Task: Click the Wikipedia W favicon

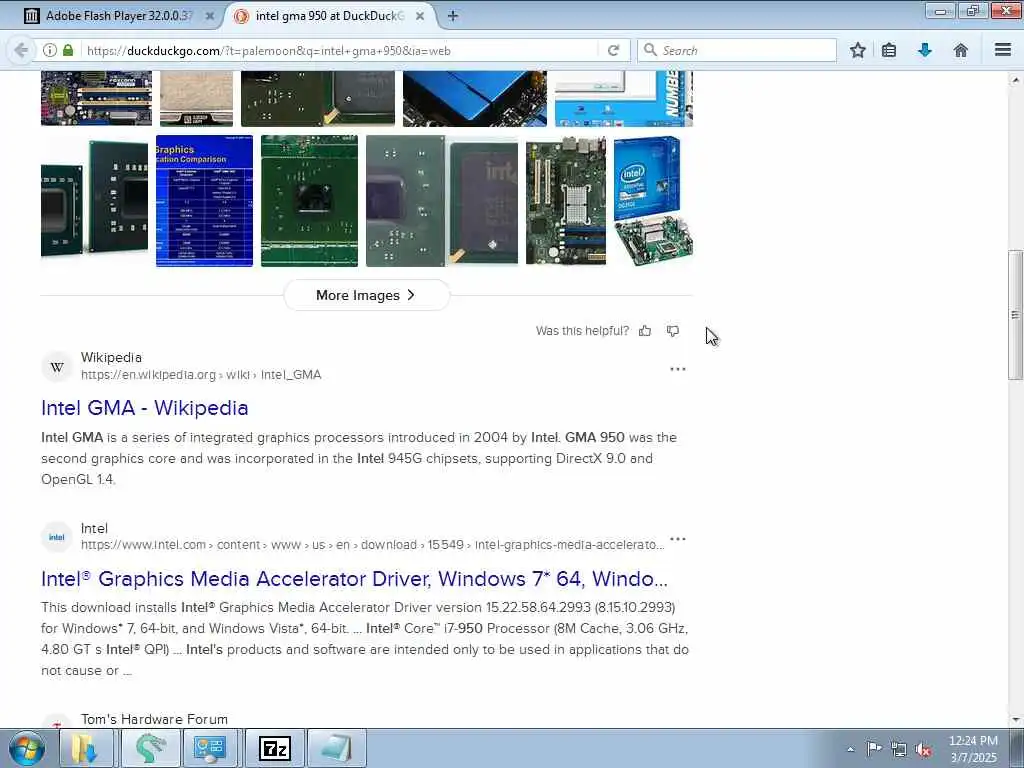Action: (57, 366)
